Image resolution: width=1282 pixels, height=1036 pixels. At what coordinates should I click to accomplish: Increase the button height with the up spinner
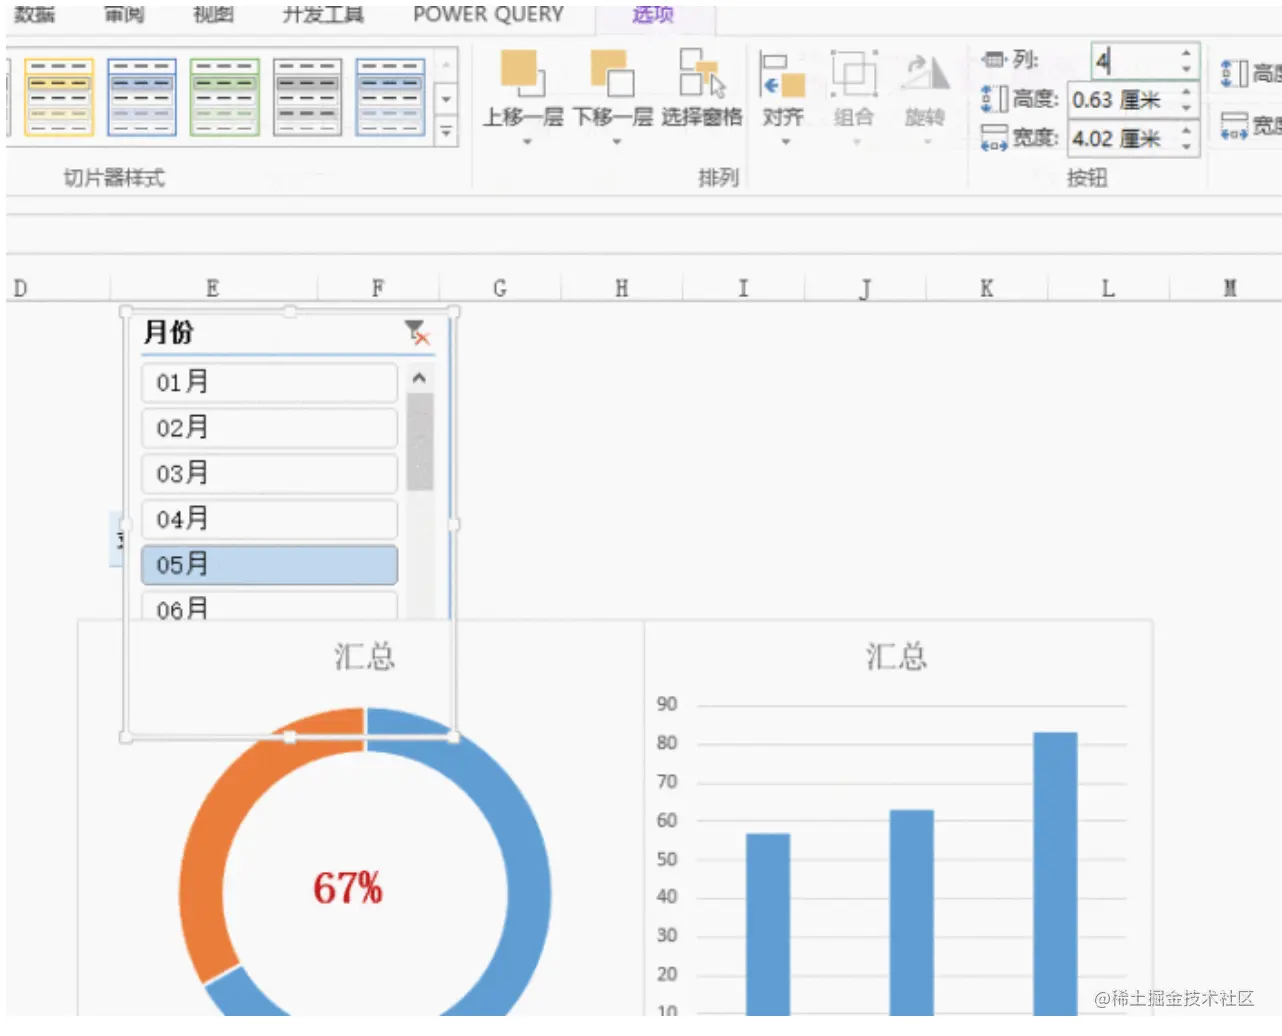[1187, 92]
